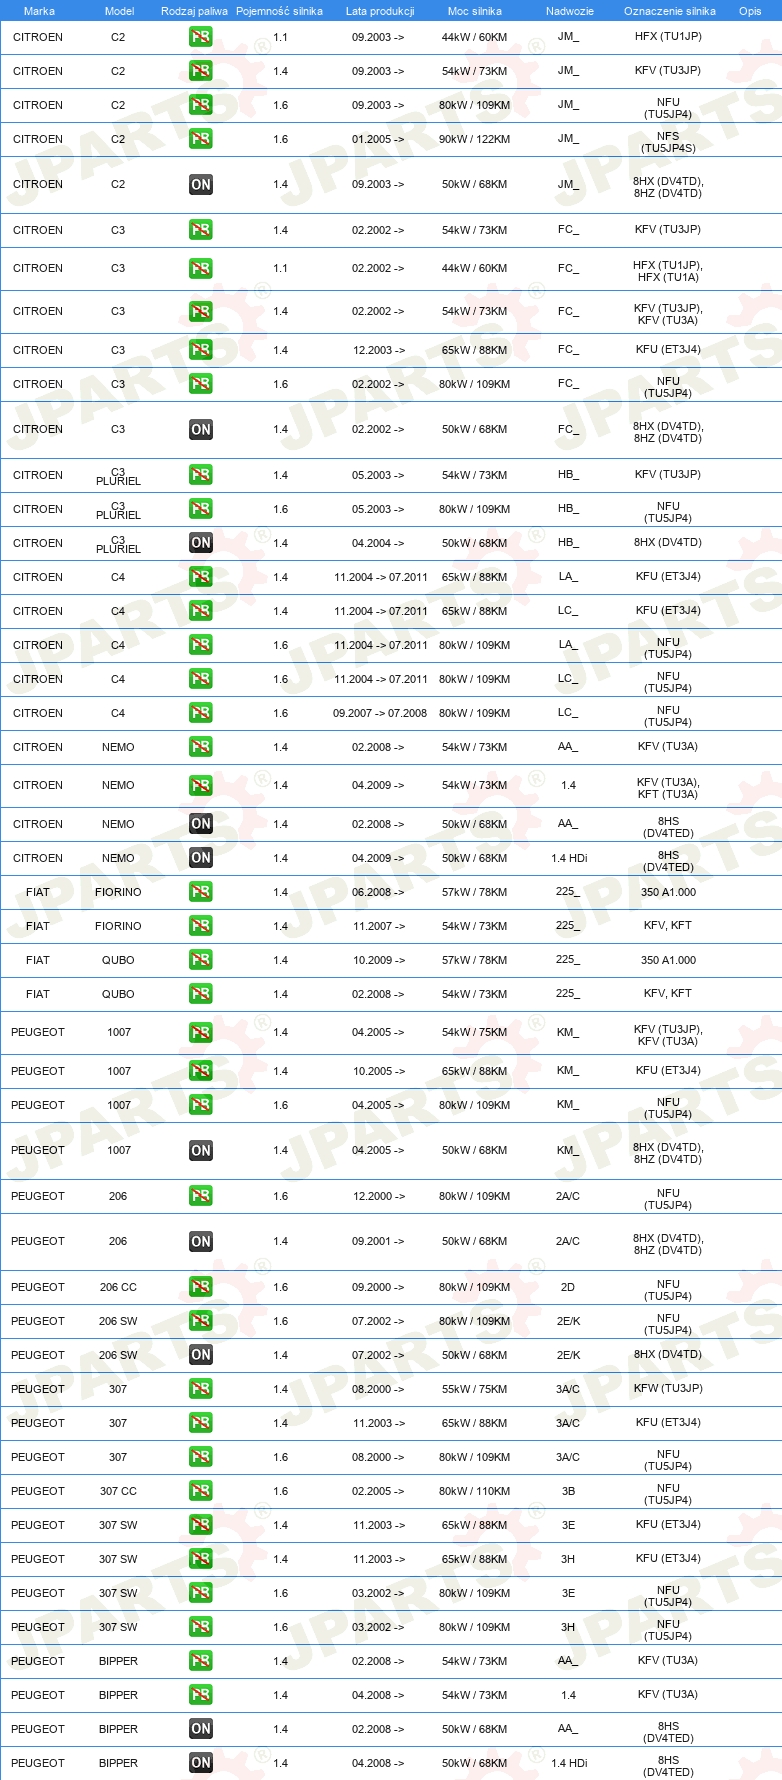Click PB icon in Peugeot 307 CC row
The width and height of the screenshot is (782, 1780).
[201, 1491]
